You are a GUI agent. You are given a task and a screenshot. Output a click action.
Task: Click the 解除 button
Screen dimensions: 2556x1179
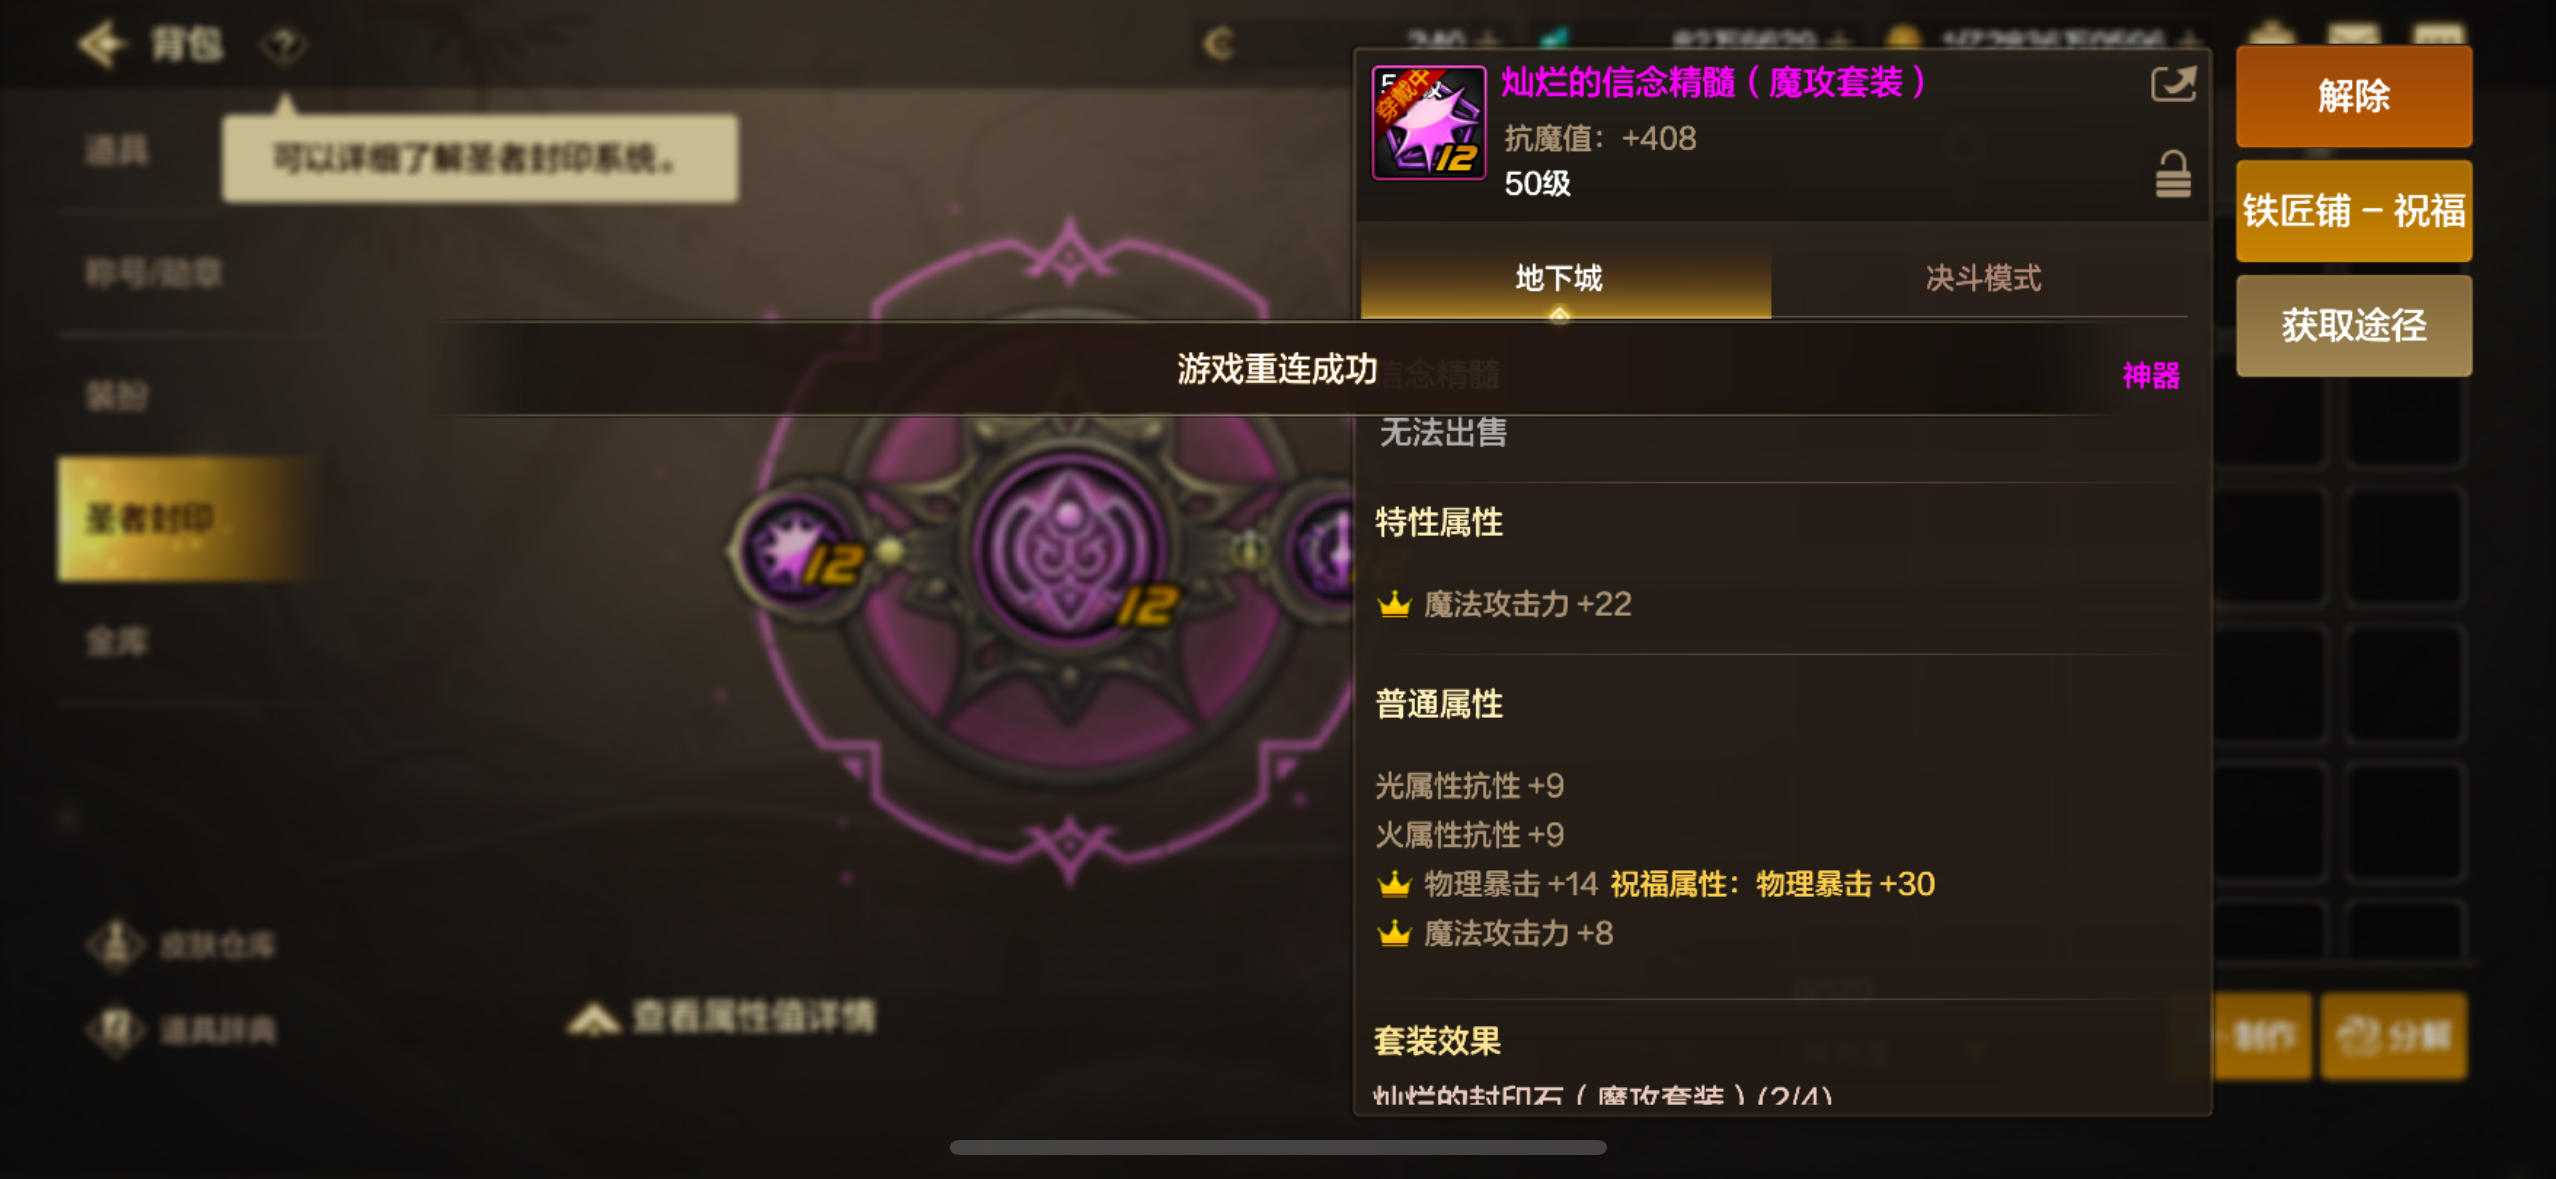click(2353, 96)
